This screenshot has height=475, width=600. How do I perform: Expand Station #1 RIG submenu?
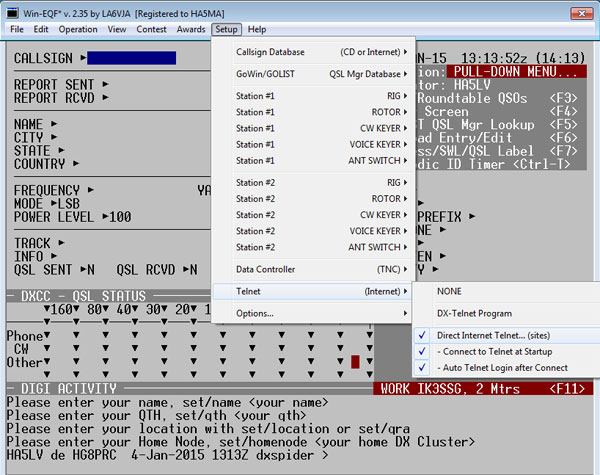point(313,96)
